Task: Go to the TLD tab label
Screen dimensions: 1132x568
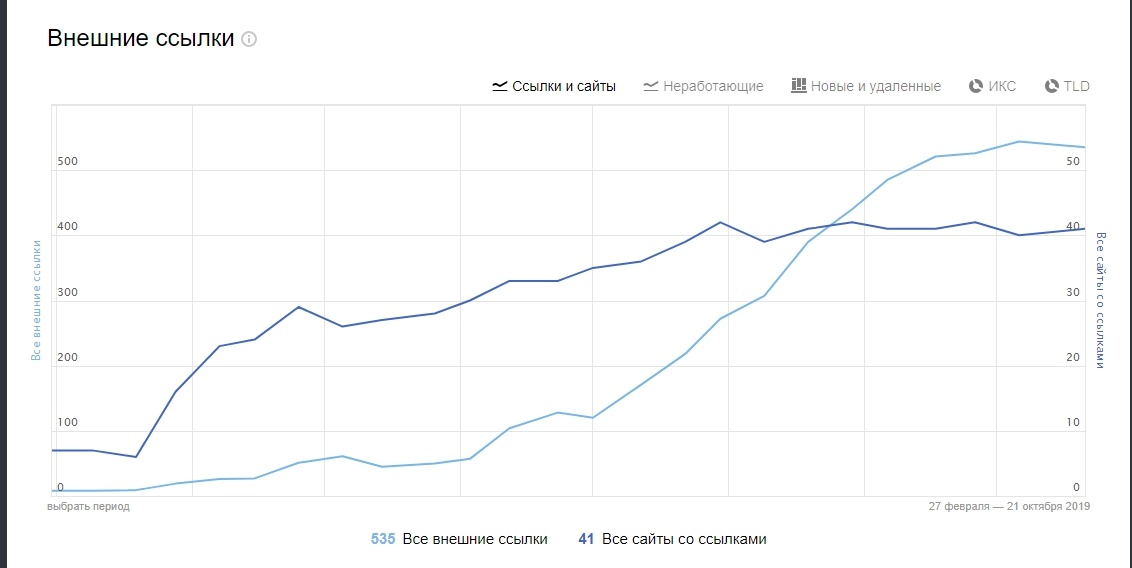Action: pyautogui.click(x=1076, y=86)
